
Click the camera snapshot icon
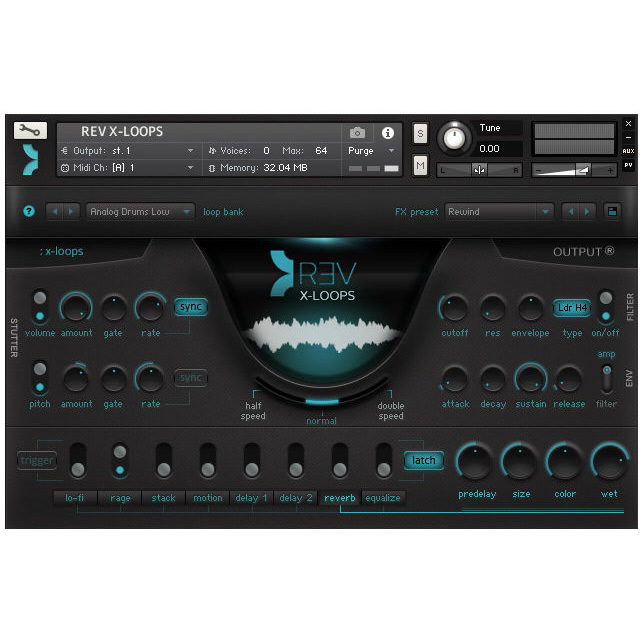(x=357, y=133)
